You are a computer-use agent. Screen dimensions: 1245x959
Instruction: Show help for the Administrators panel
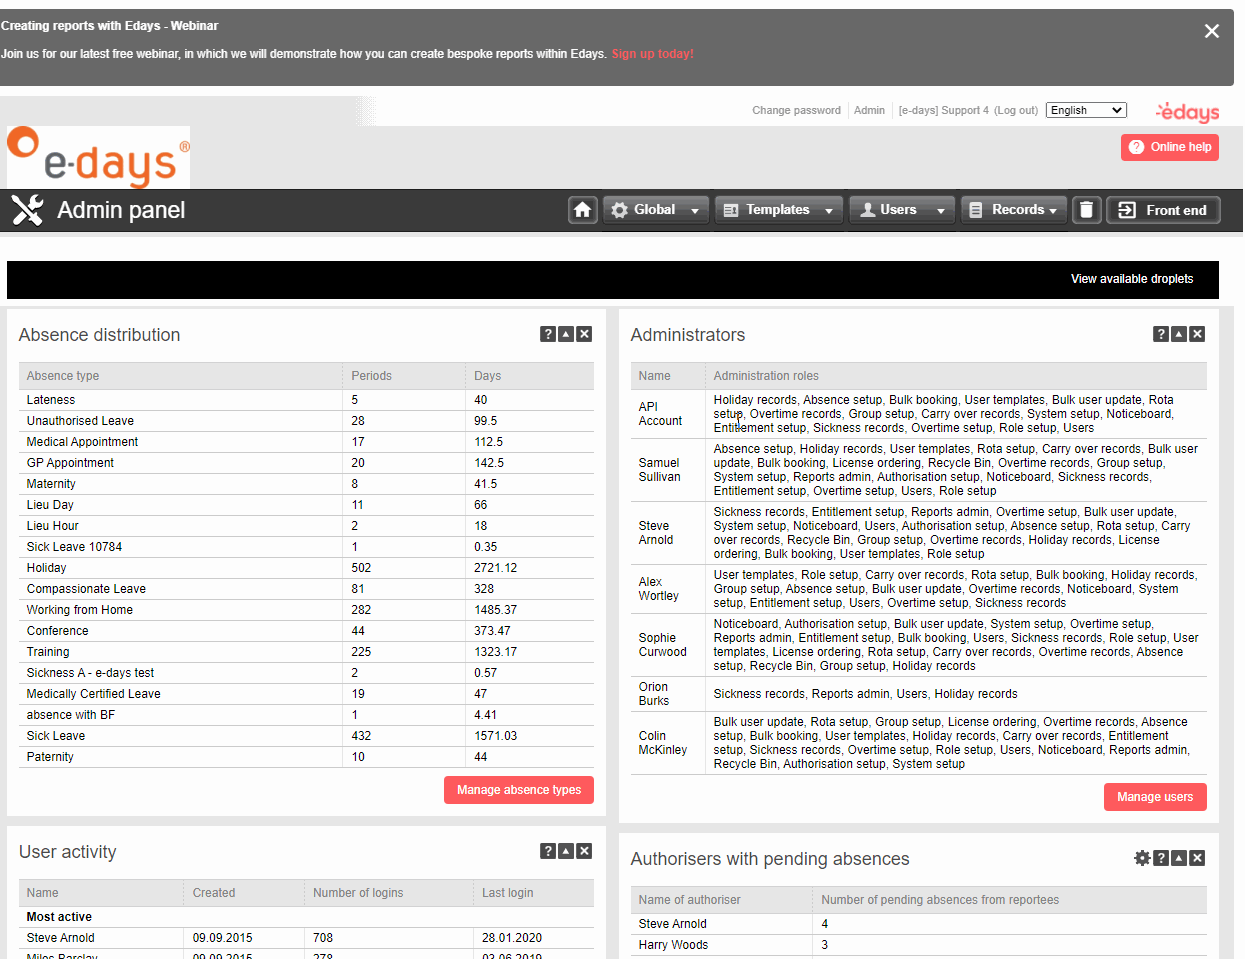1160,333
